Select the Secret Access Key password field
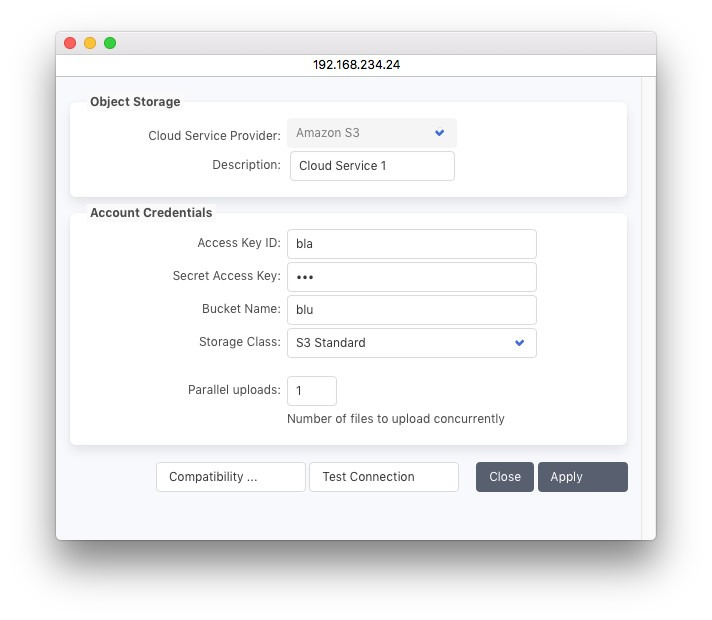 point(411,277)
